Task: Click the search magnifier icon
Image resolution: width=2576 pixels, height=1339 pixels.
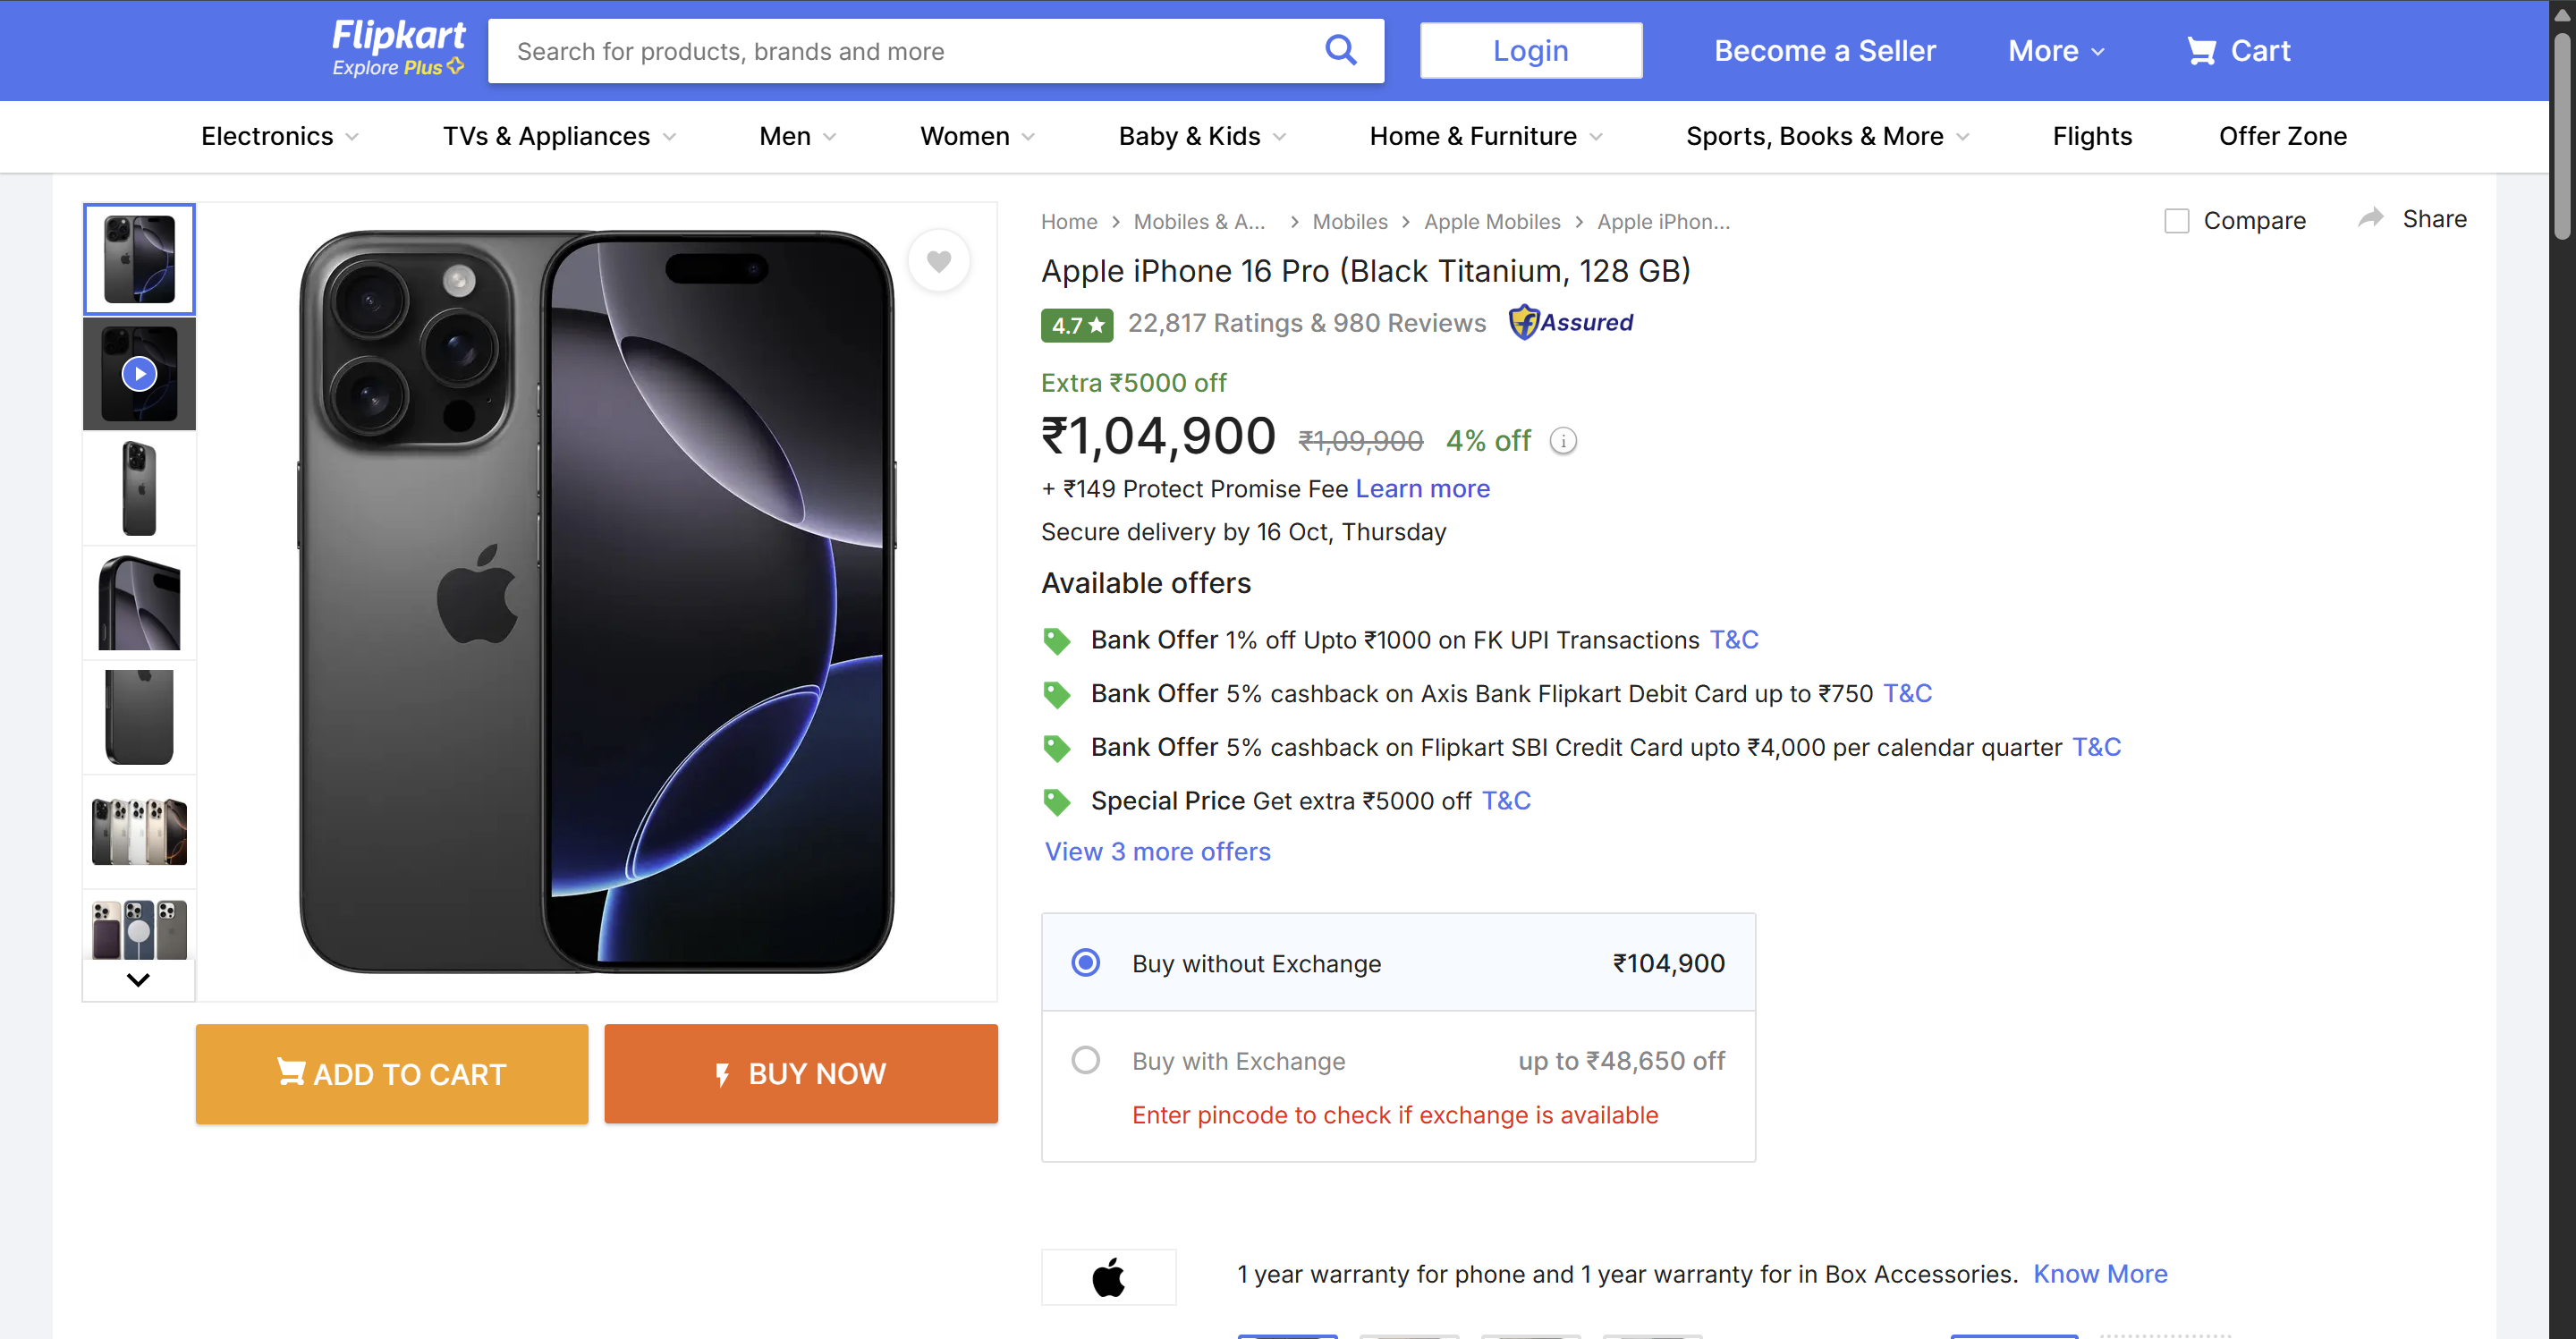Action: click(1341, 50)
